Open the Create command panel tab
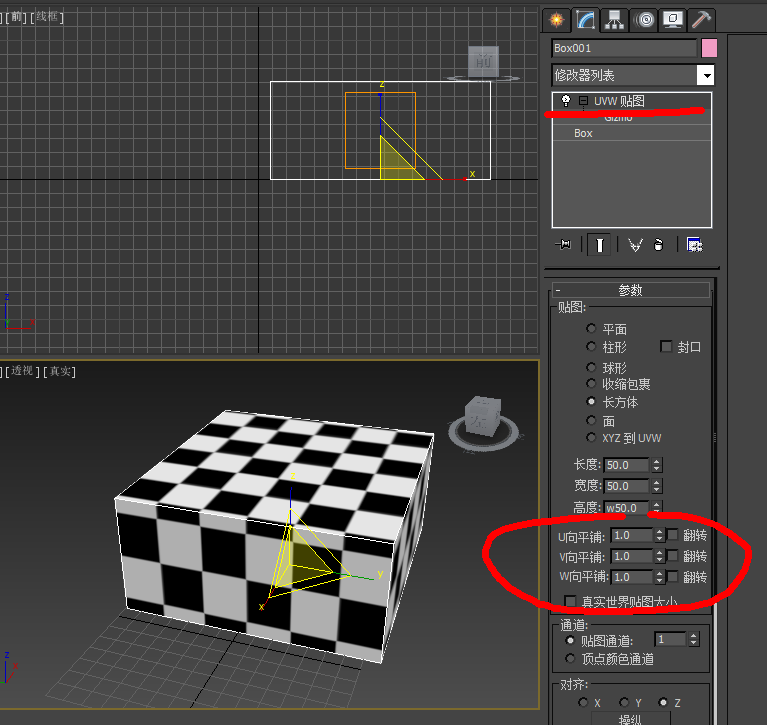767x725 pixels. pyautogui.click(x=557, y=20)
